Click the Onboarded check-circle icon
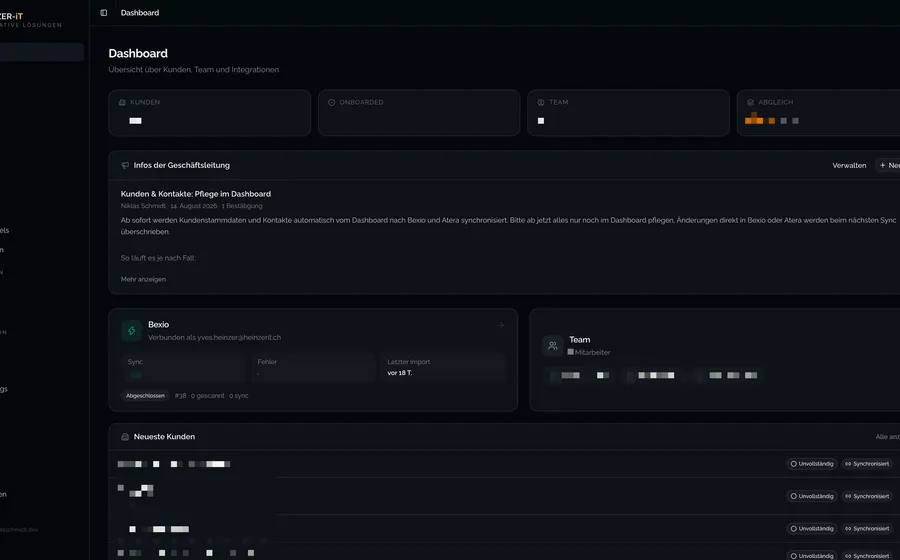 (331, 102)
